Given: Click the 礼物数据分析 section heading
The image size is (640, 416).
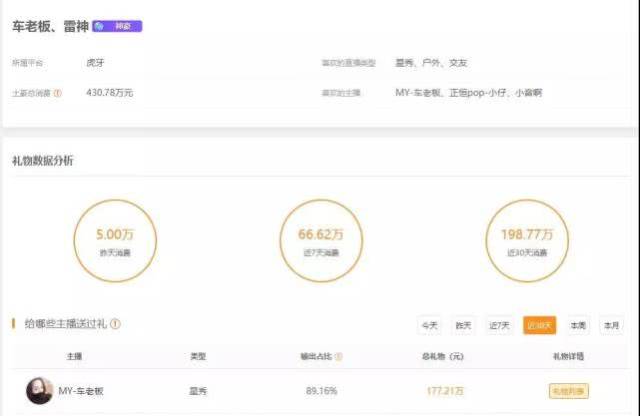Looking at the screenshot, I should [42, 161].
